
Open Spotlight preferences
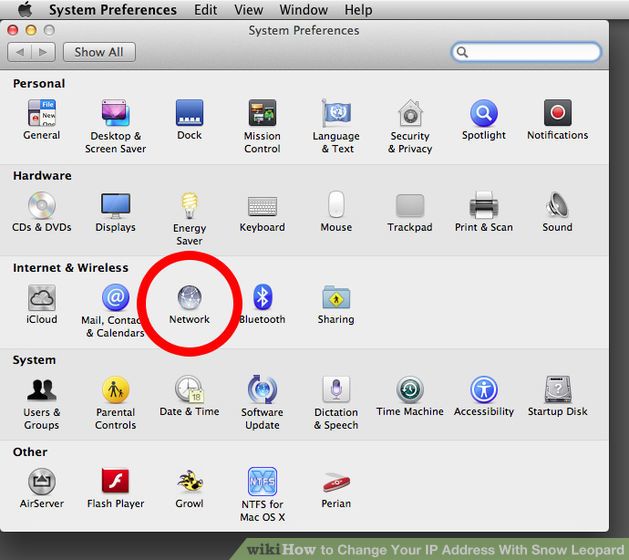coord(484,120)
